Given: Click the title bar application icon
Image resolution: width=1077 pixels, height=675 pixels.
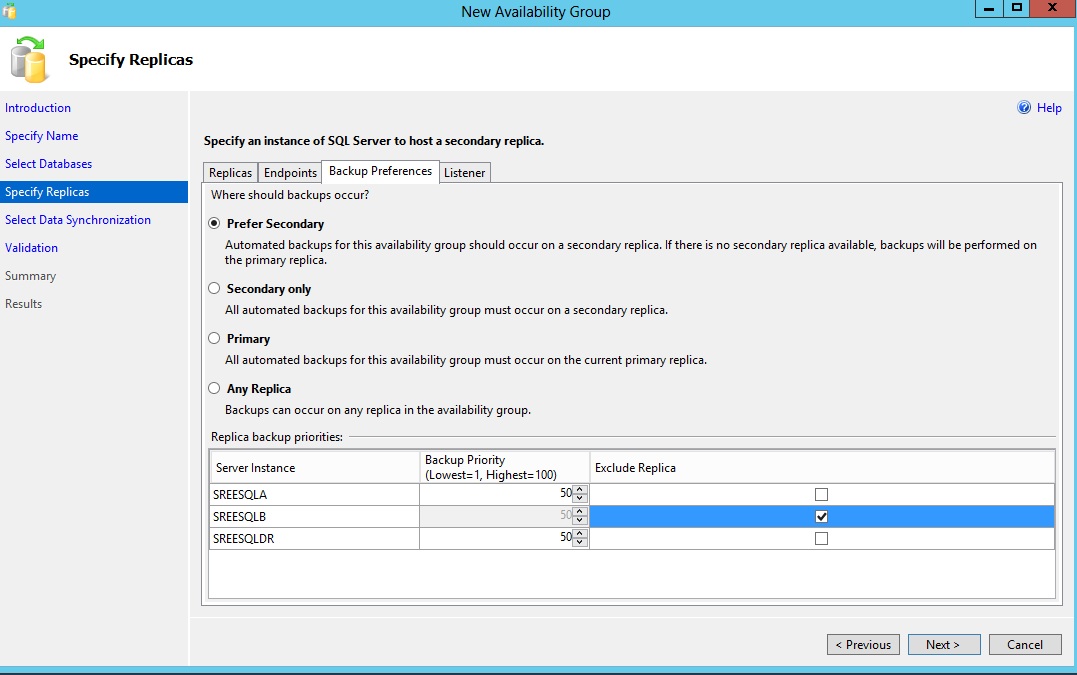Looking at the screenshot, I should point(10,12).
